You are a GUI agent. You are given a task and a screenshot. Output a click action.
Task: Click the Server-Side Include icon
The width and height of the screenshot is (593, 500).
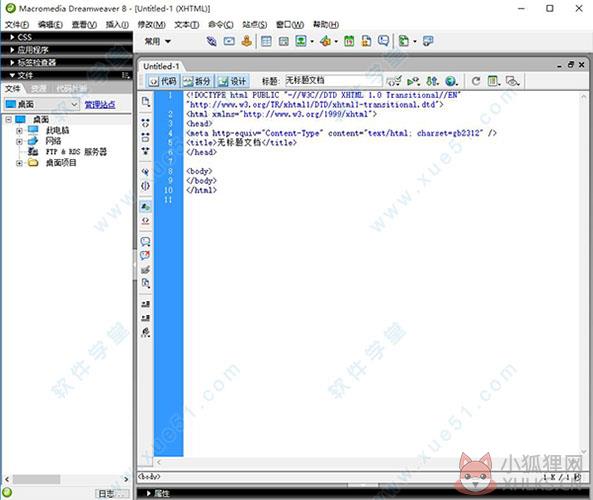(366, 41)
